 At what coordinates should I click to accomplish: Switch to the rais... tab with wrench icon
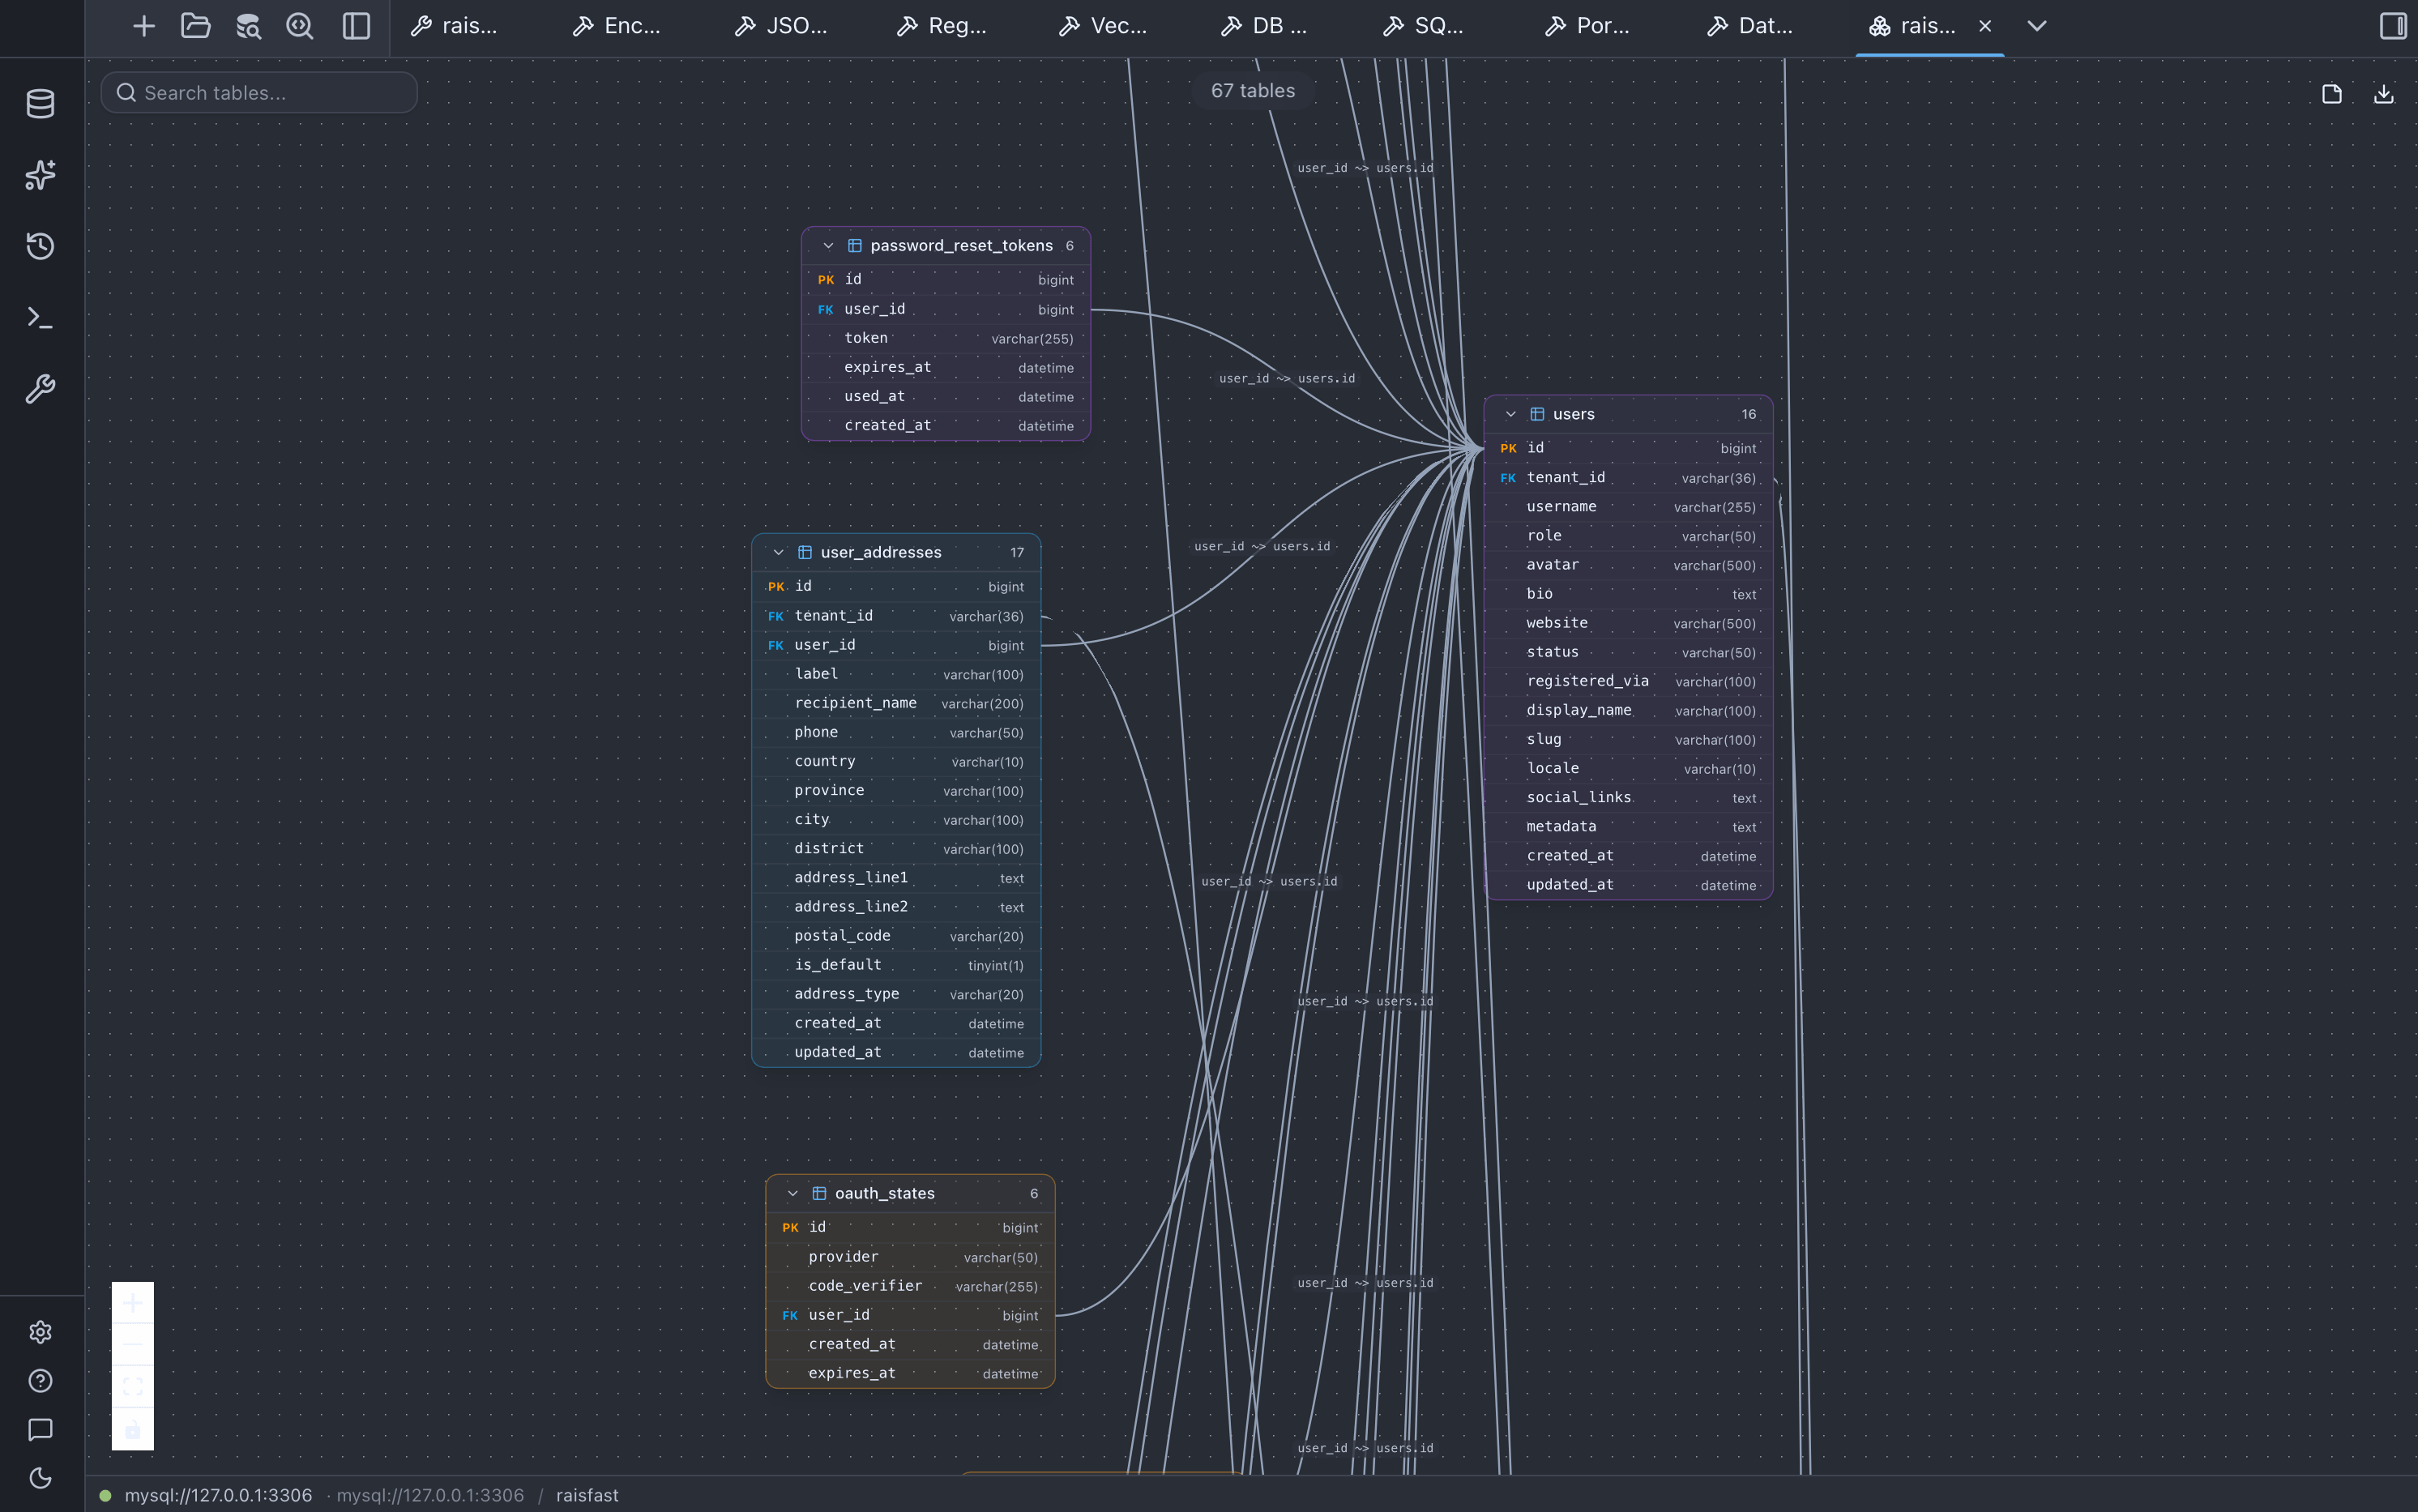[x=454, y=26]
